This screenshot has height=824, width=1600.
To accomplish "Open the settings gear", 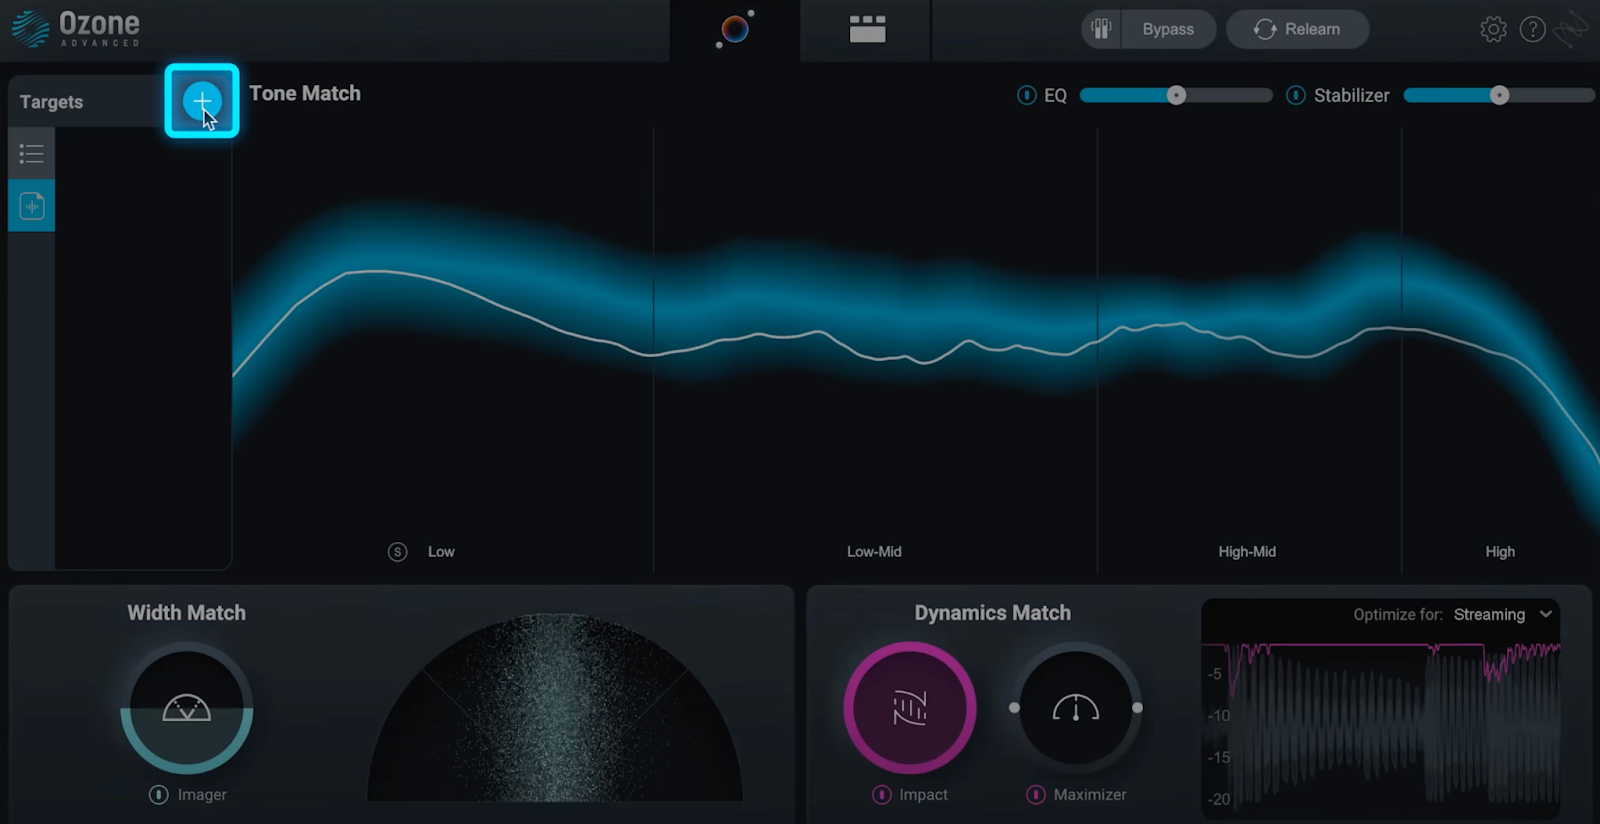I will (x=1493, y=30).
